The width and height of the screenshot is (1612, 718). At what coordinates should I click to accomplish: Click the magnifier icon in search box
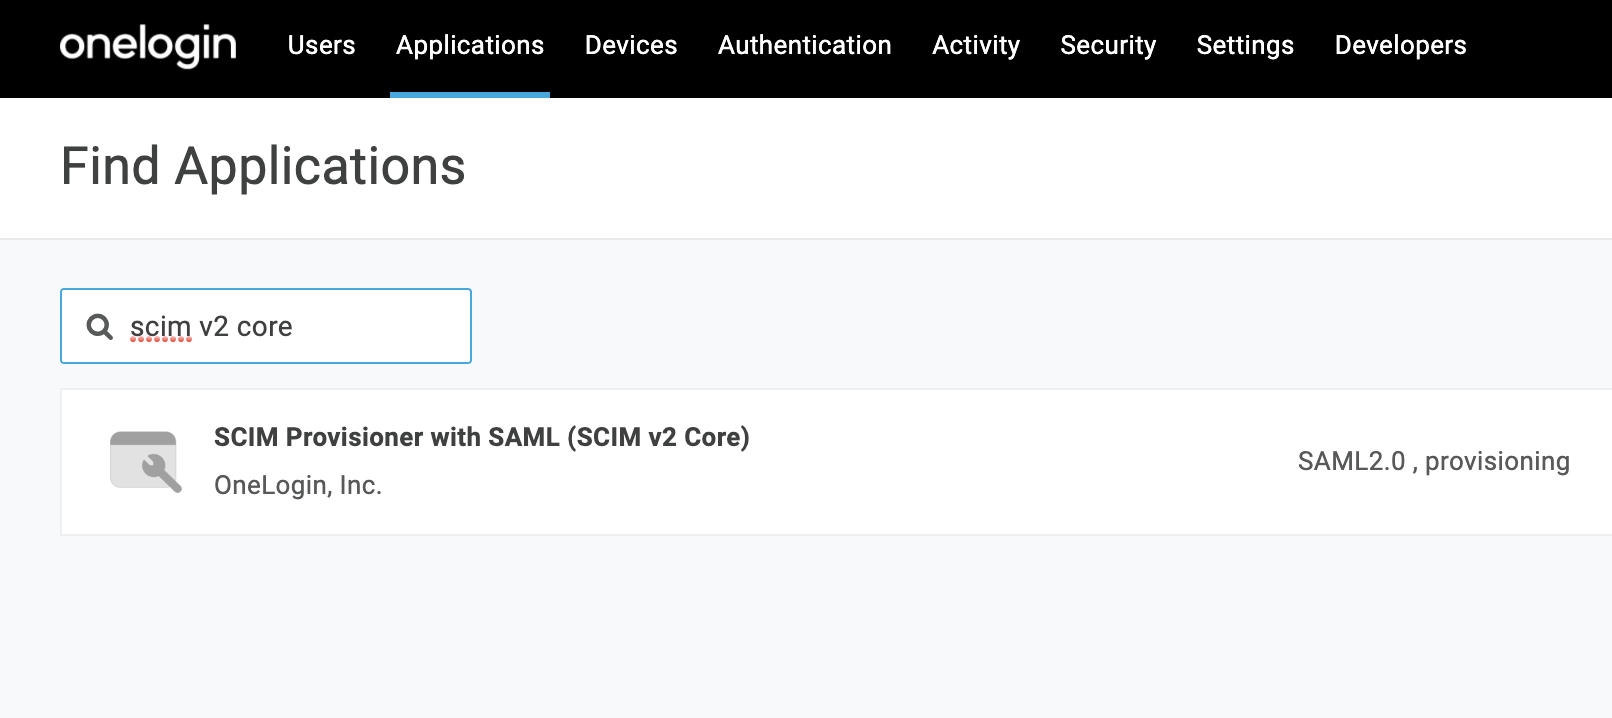(100, 327)
